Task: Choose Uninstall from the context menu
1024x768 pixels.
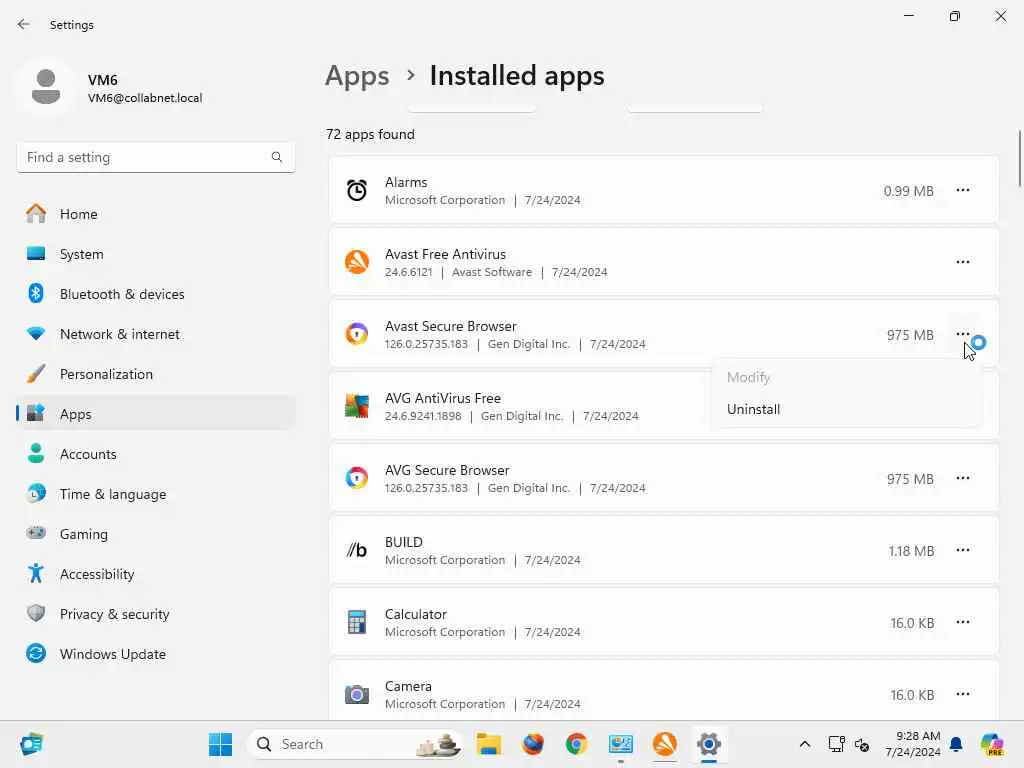Action: pos(847,409)
